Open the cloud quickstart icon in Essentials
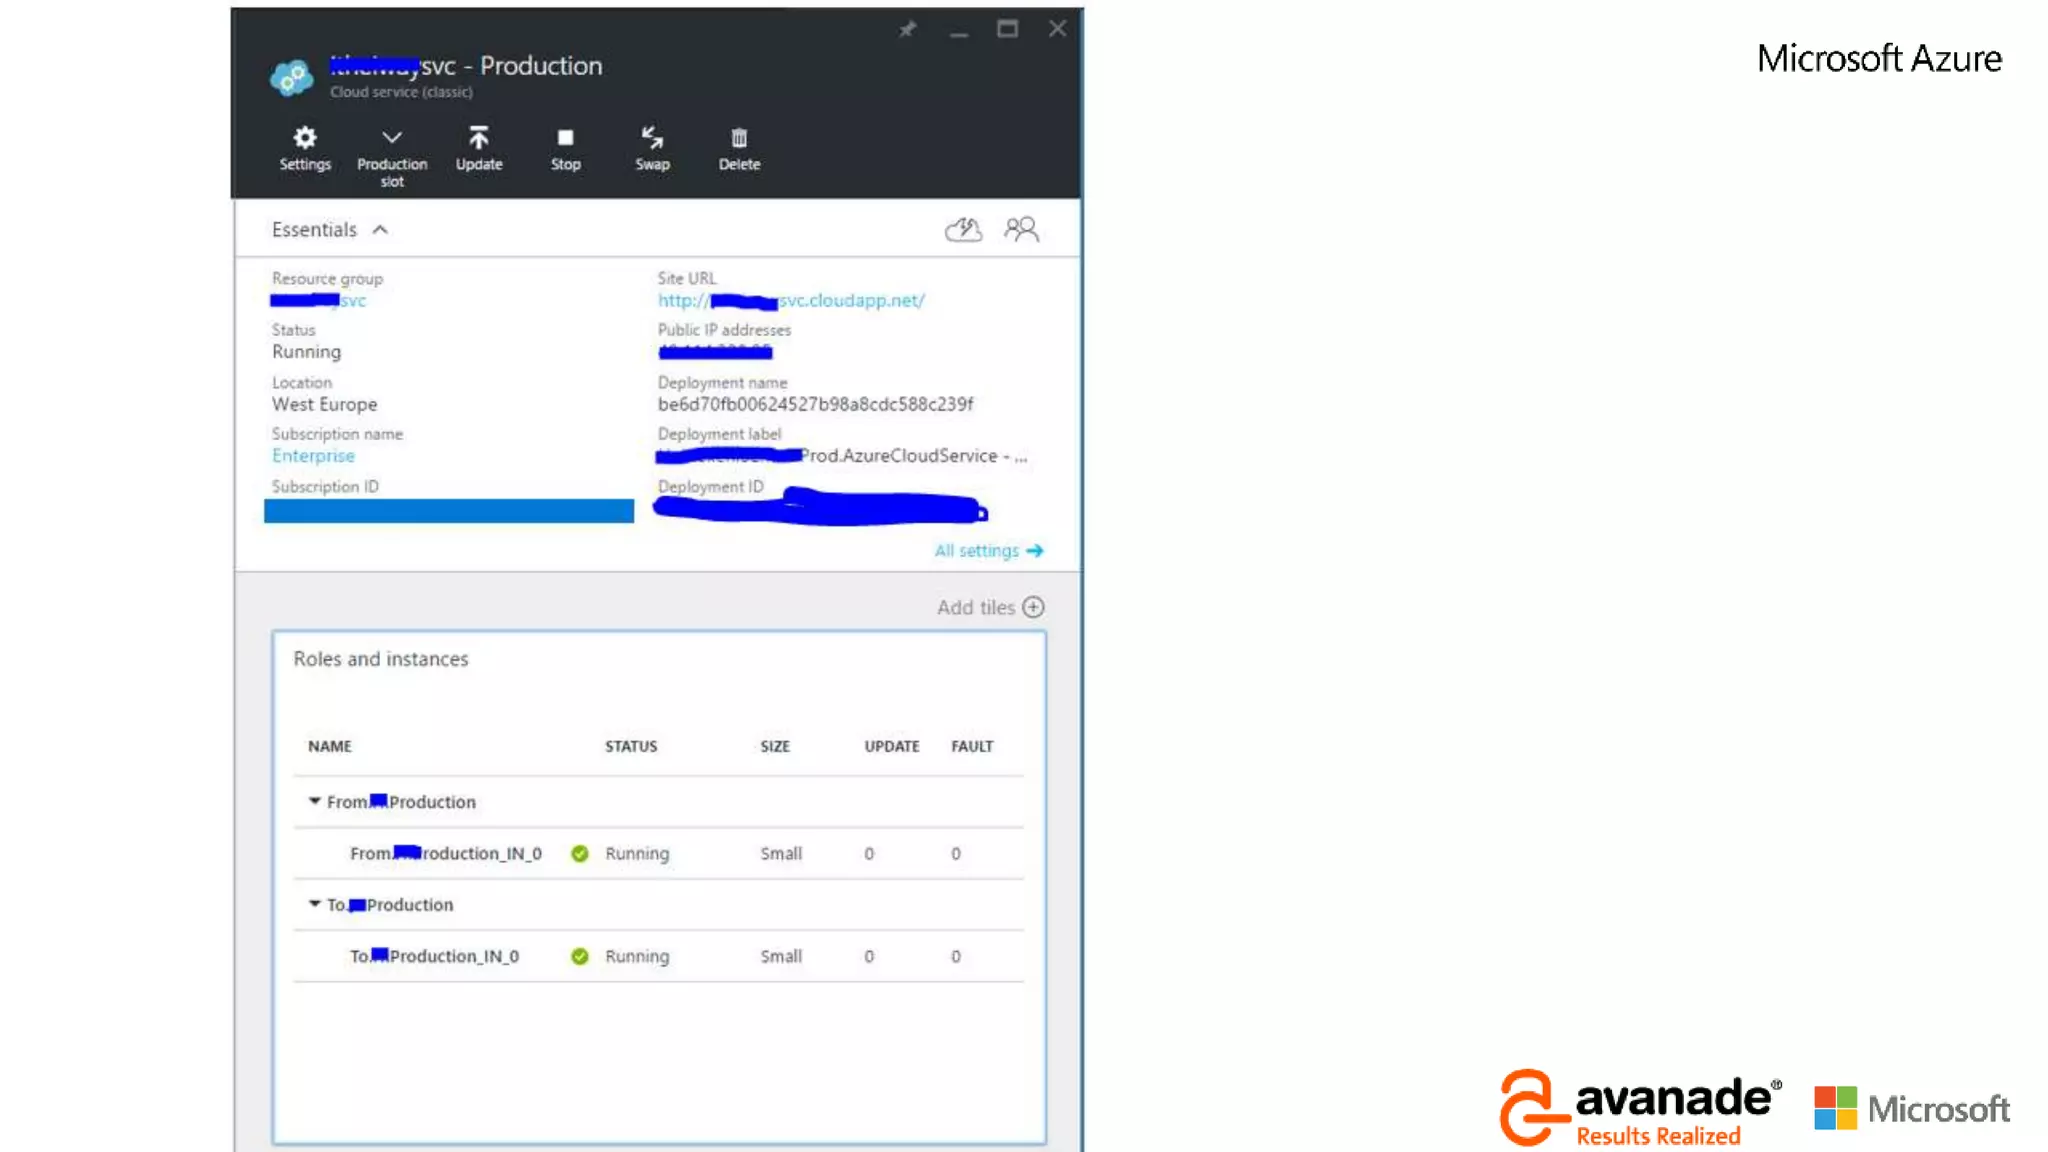The image size is (2048, 1152). 963,230
